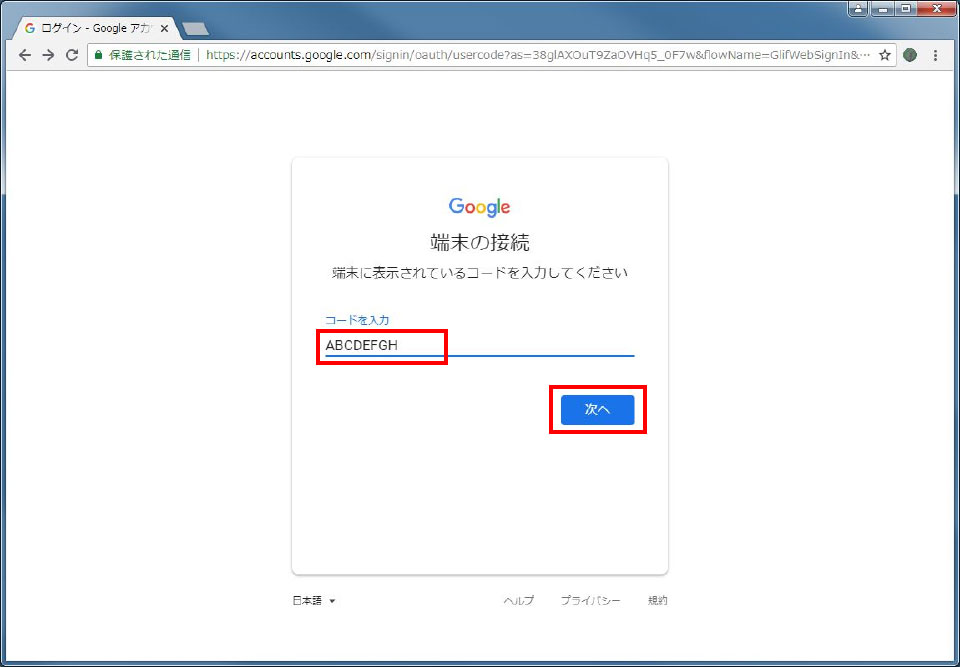This screenshot has width=960, height=667.
Task: Close the Google login tab
Action: pos(164,29)
